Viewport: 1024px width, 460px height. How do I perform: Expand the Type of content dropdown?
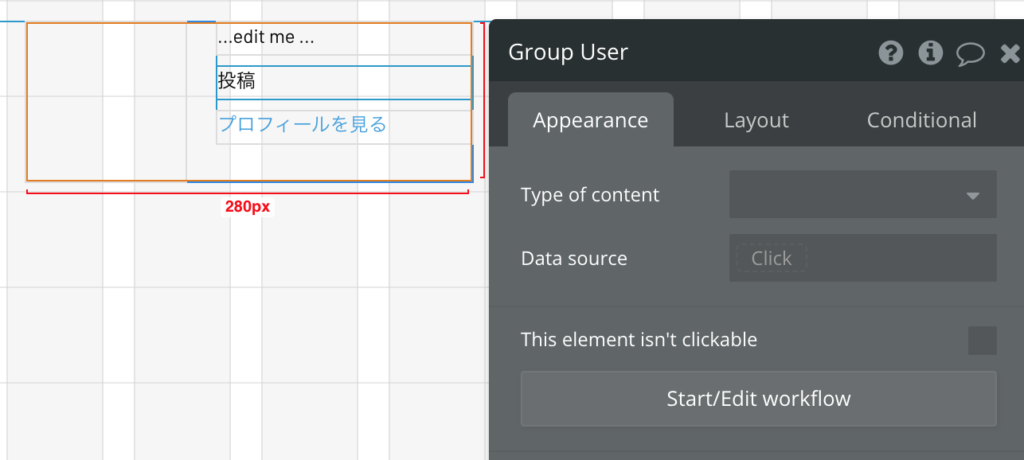[863, 194]
